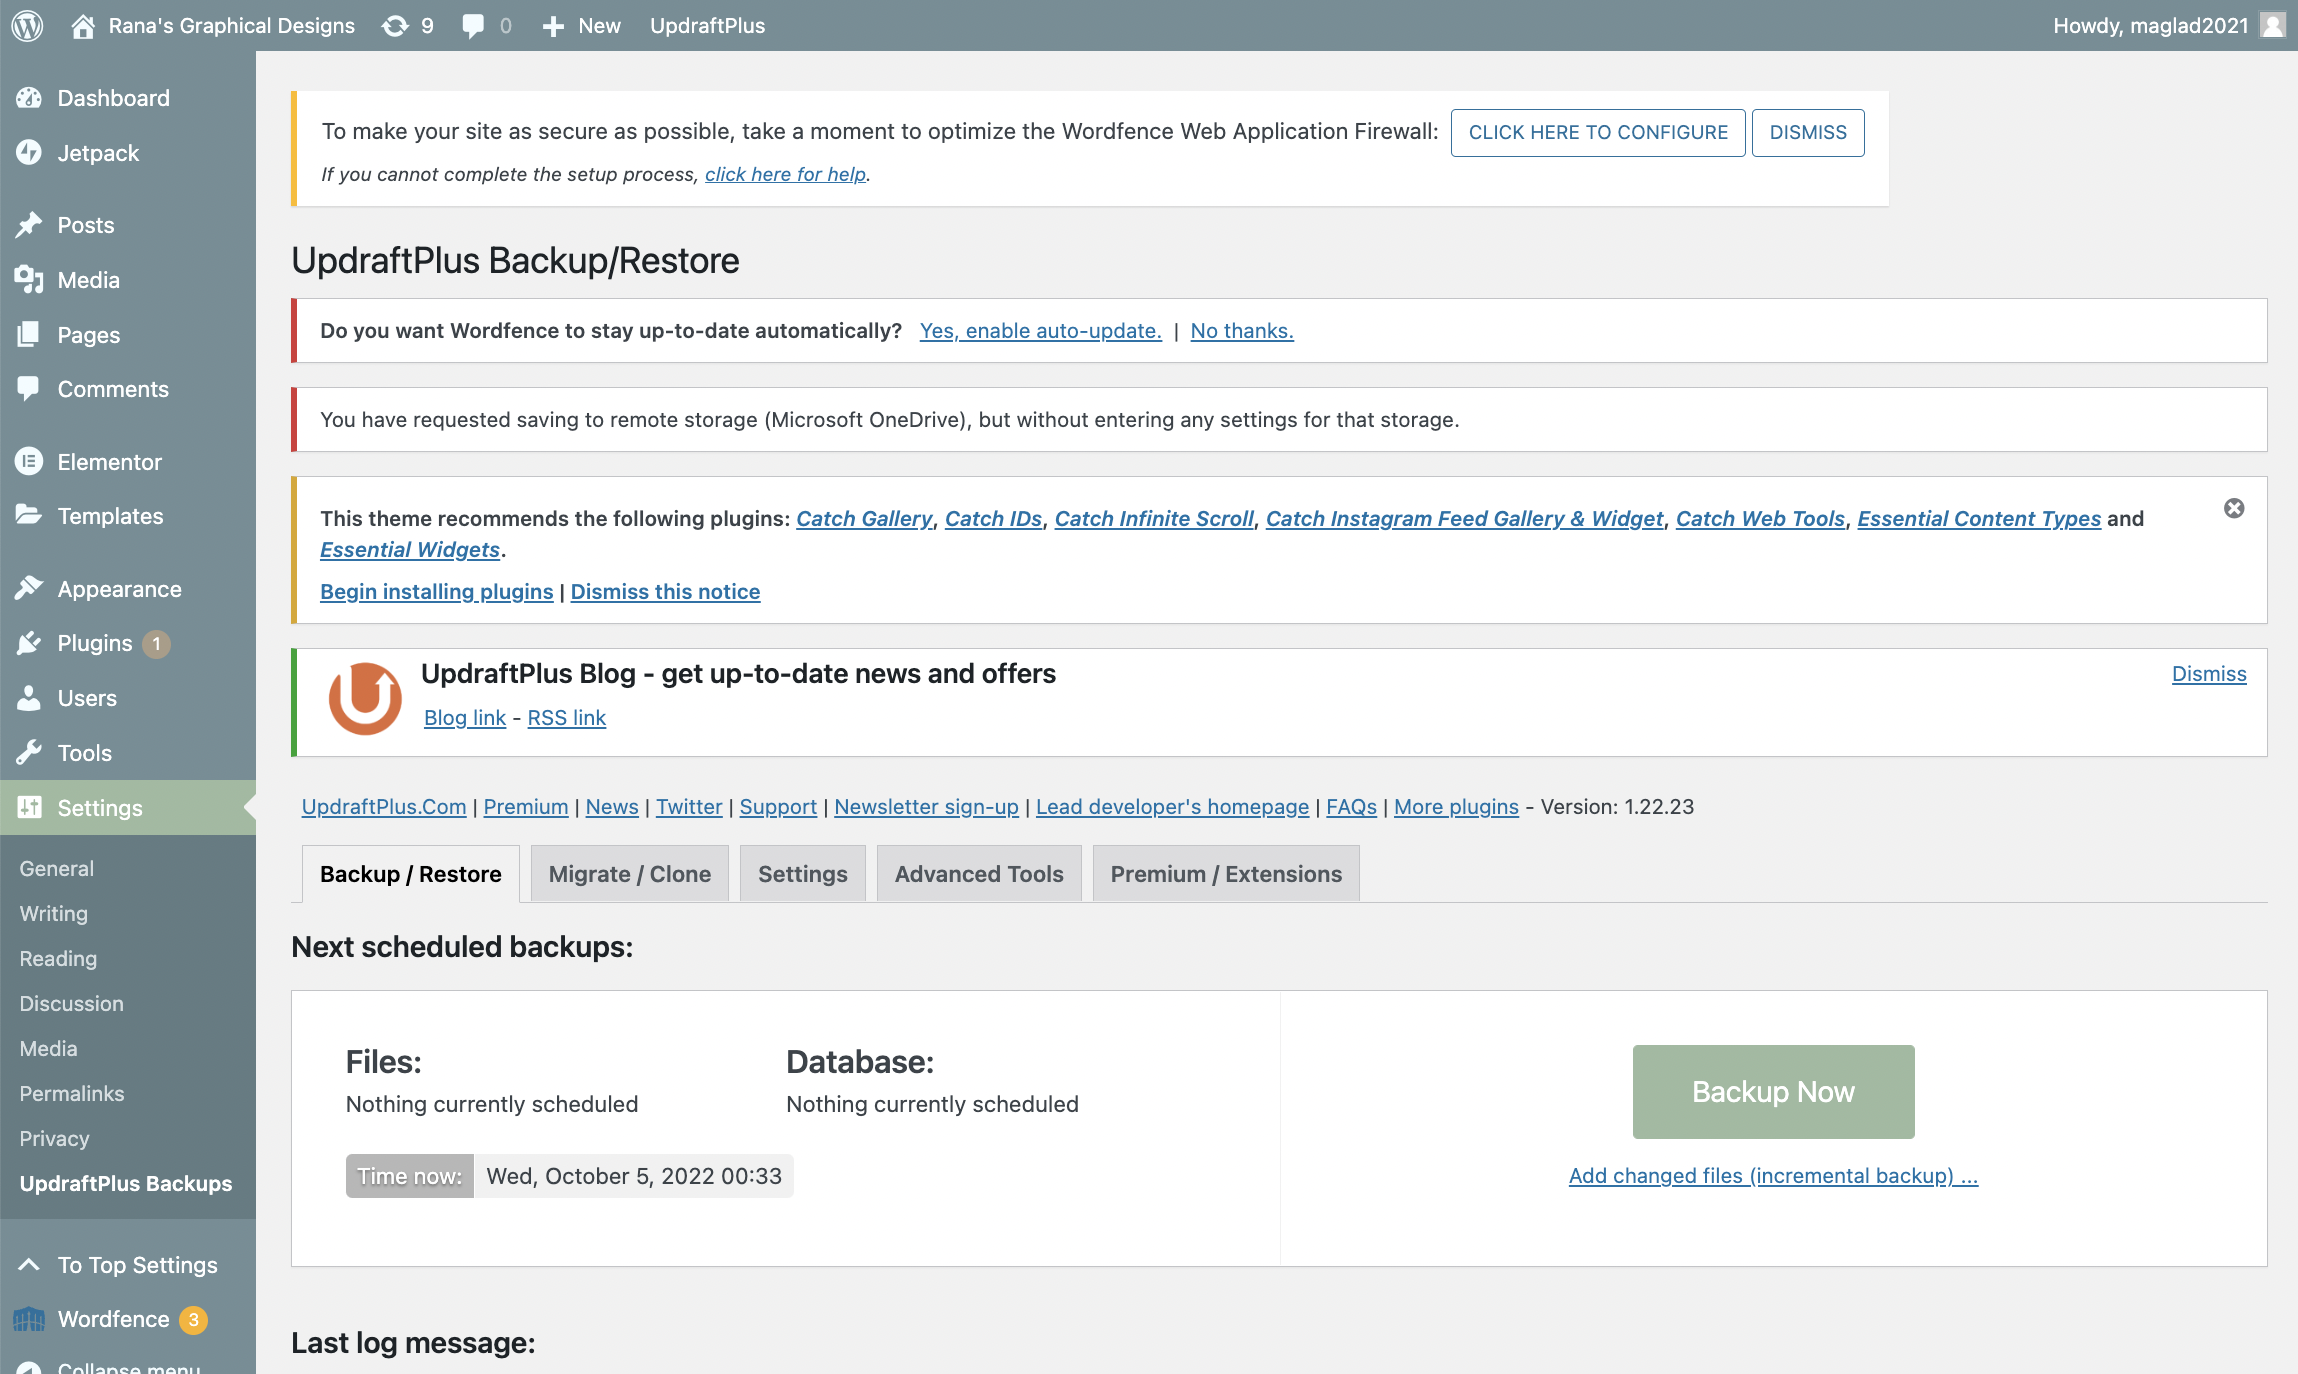The width and height of the screenshot is (2298, 1374).
Task: Open Reading settings submenu item
Action: tap(58, 959)
